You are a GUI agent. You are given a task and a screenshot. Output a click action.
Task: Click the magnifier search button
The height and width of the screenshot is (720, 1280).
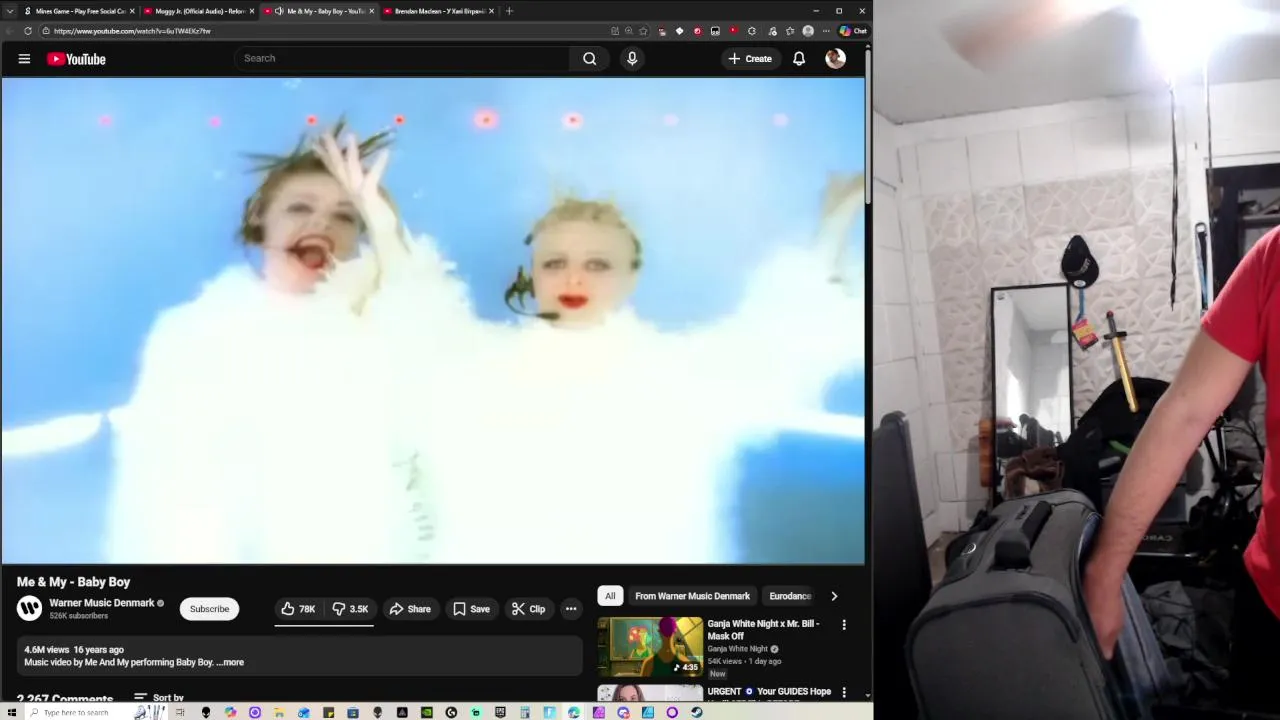tap(590, 58)
